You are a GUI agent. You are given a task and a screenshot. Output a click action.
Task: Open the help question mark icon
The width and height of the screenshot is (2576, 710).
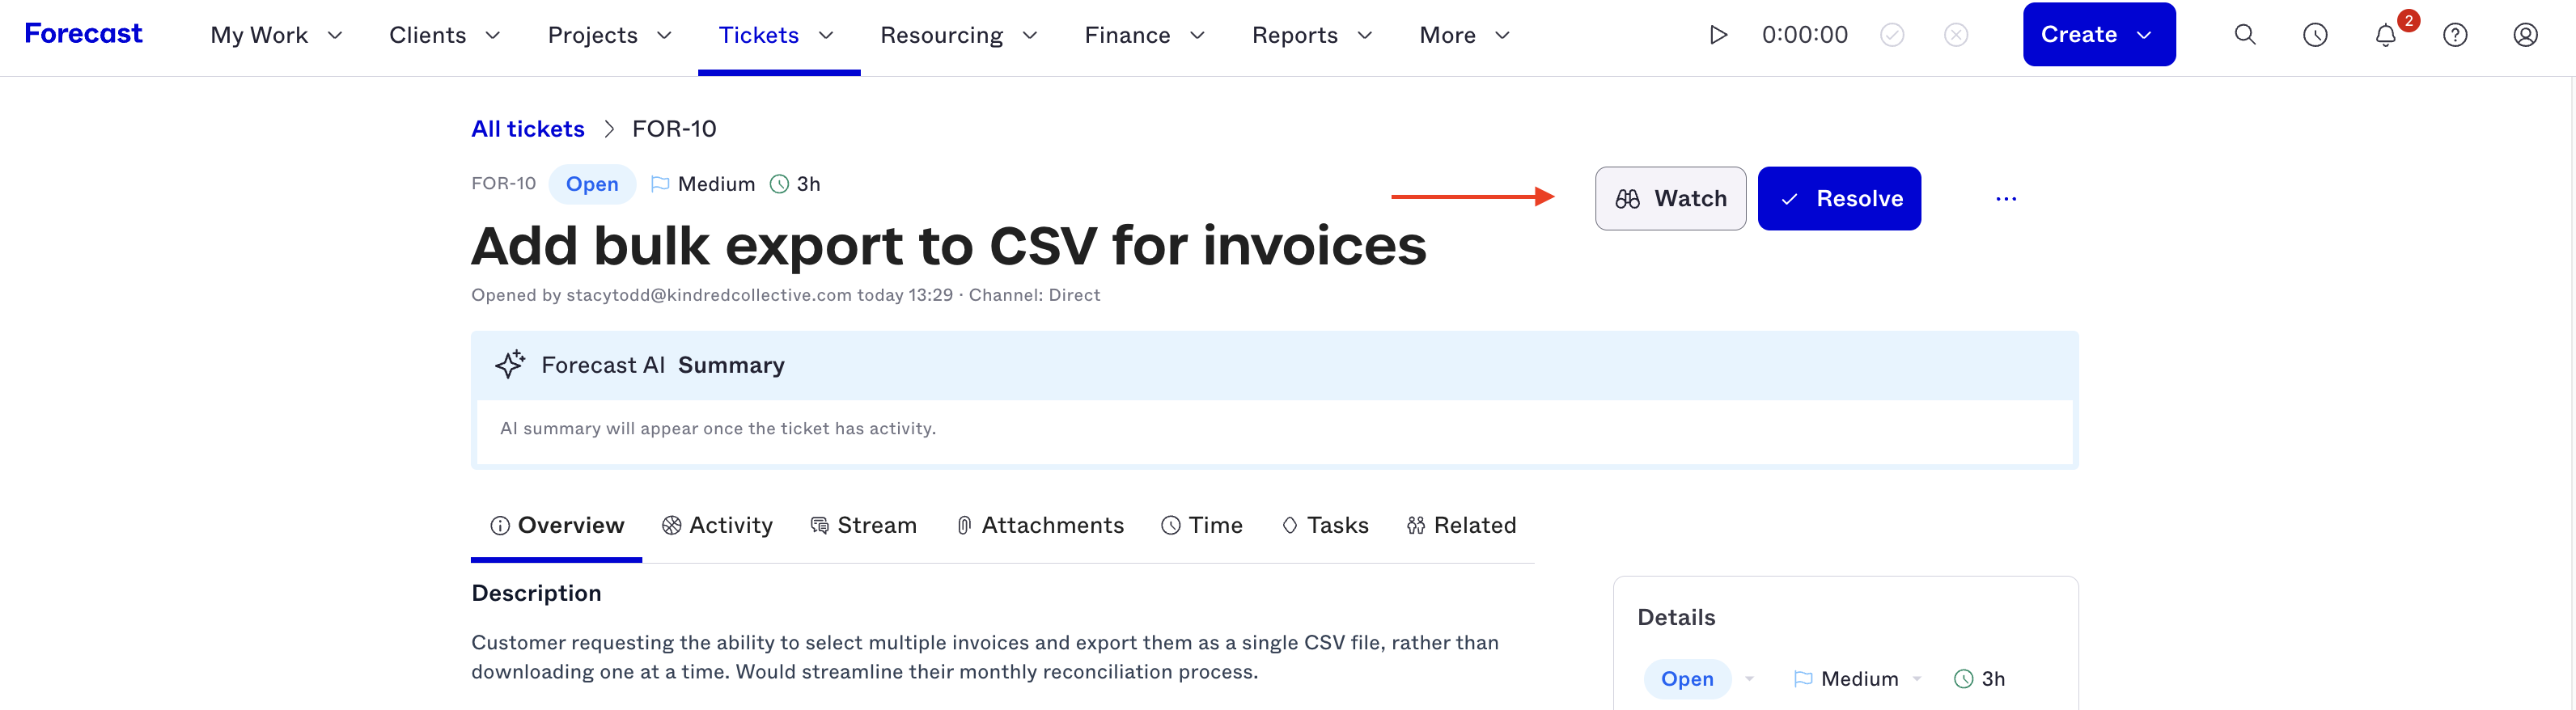point(2455,35)
